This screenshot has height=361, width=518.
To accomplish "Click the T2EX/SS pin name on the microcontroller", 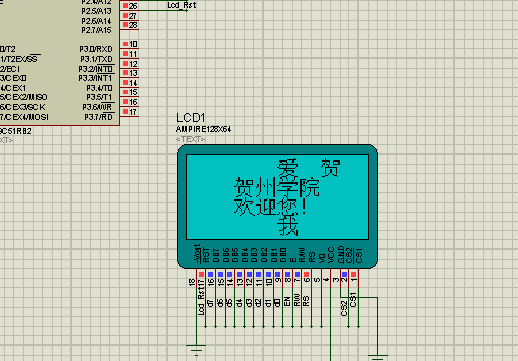I will click(x=19, y=59).
